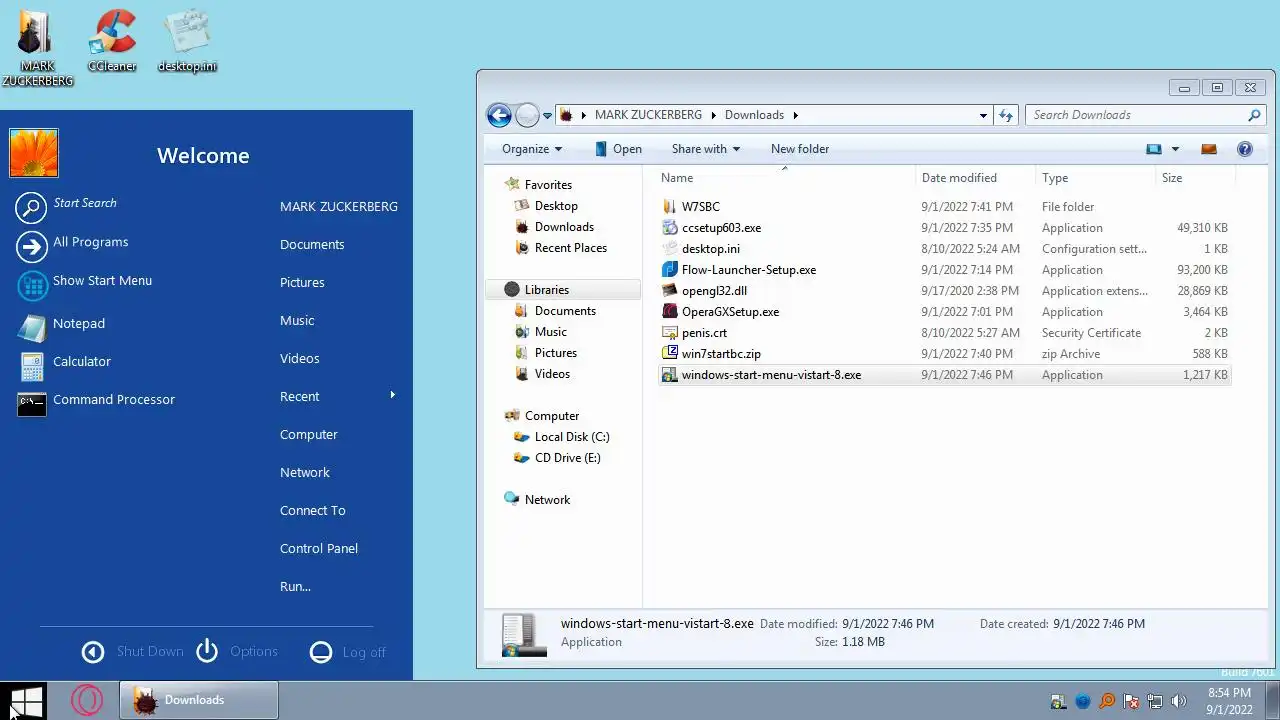Viewport: 1280px width, 720px height.
Task: Expand the address bar history dropdown
Action: coord(983,116)
